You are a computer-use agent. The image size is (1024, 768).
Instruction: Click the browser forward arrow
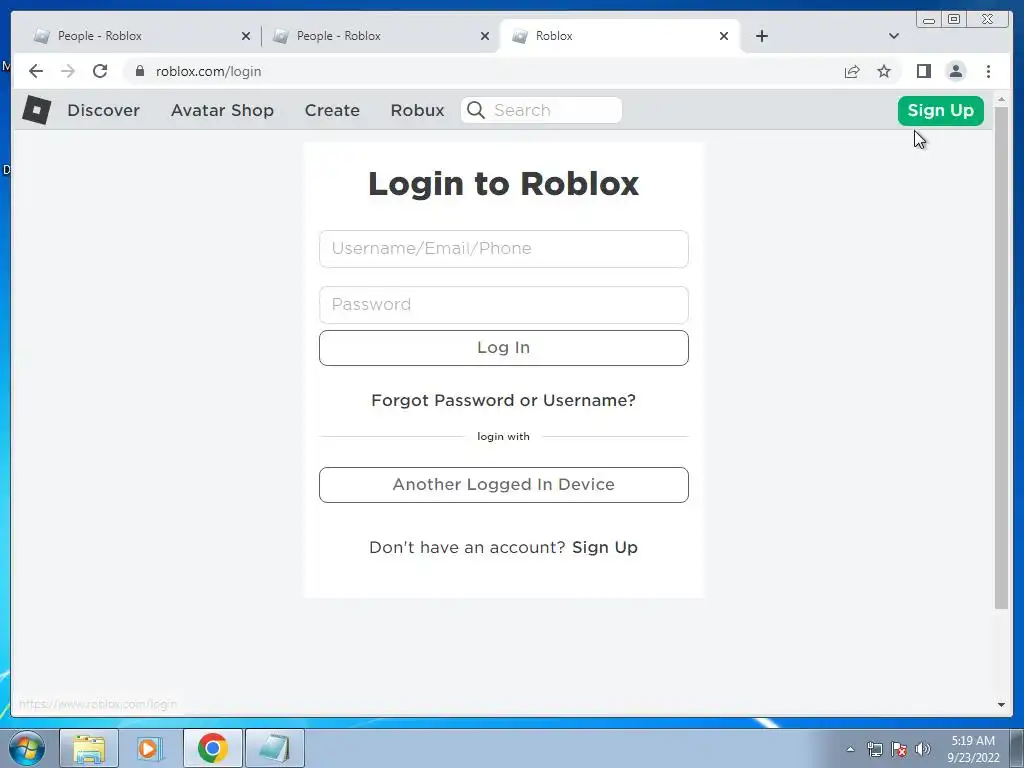68,71
